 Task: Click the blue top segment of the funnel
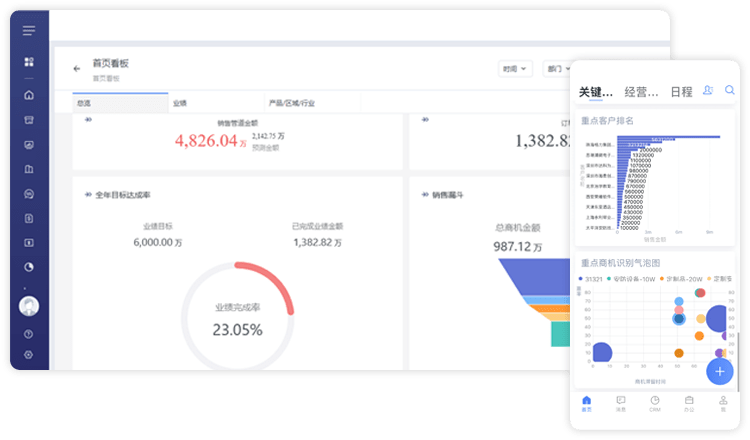coord(534,276)
